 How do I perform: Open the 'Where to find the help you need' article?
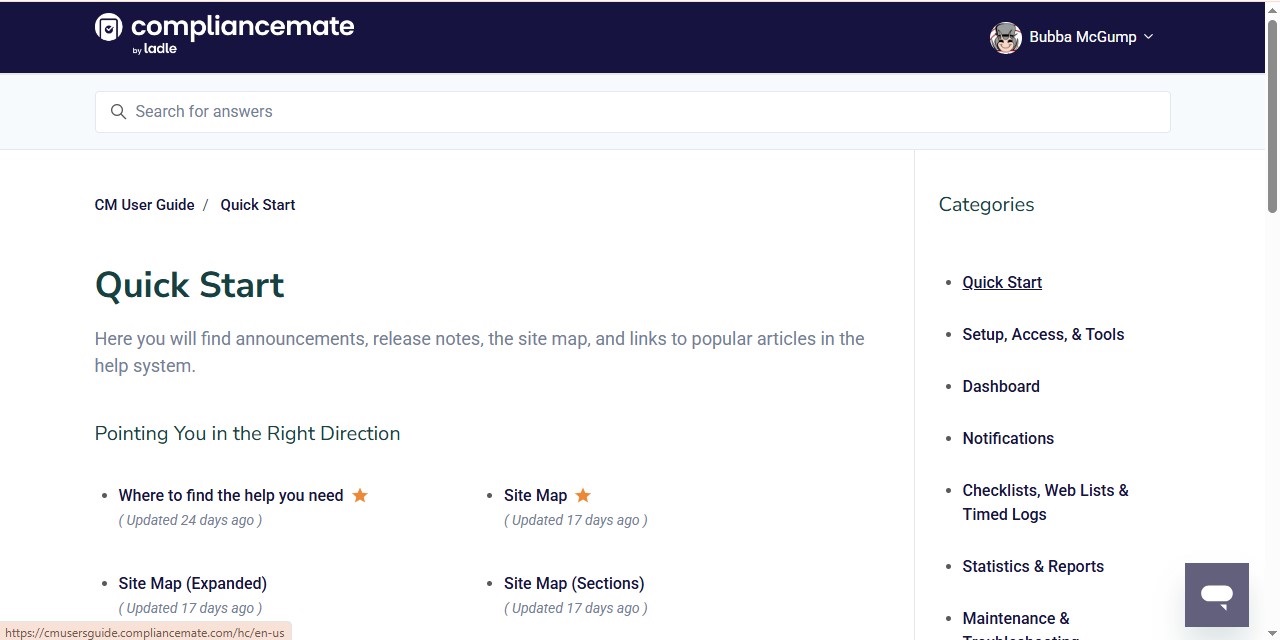pyautogui.click(x=231, y=495)
